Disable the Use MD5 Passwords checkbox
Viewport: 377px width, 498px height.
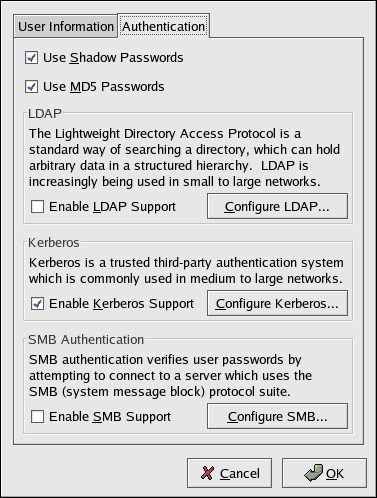[32, 87]
